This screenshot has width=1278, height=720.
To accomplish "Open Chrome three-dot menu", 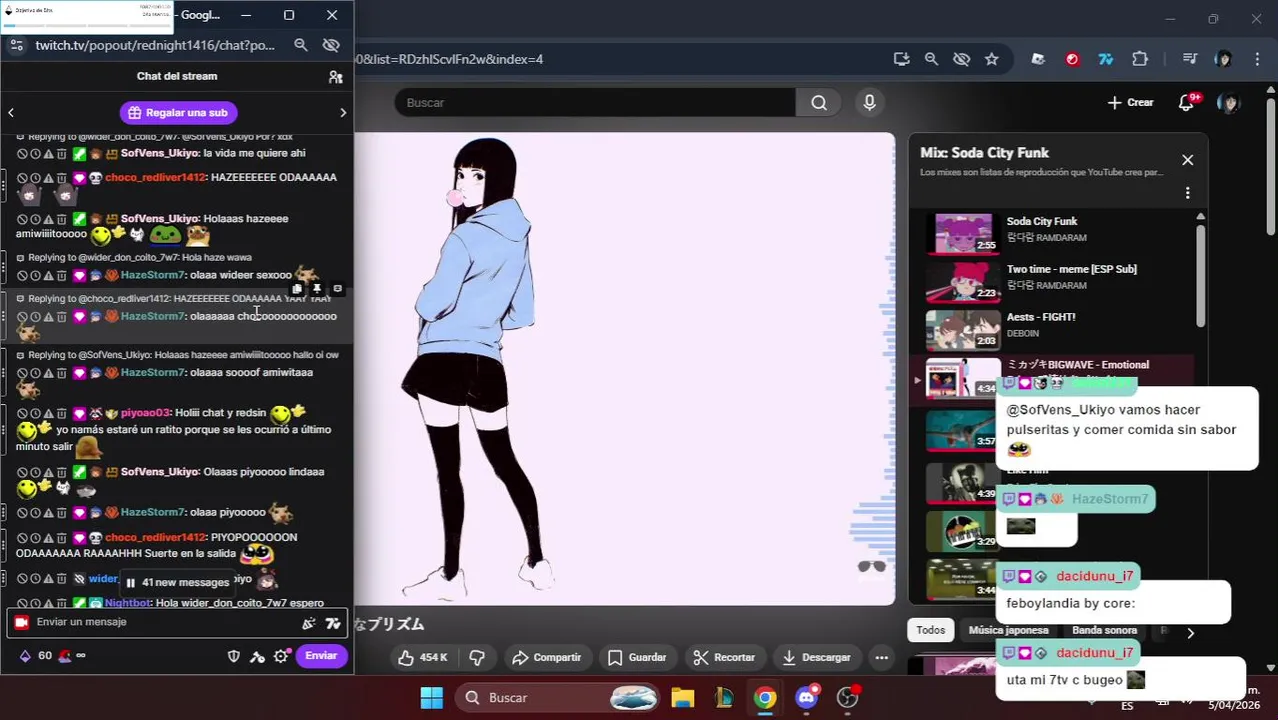I will pyautogui.click(x=1257, y=59).
